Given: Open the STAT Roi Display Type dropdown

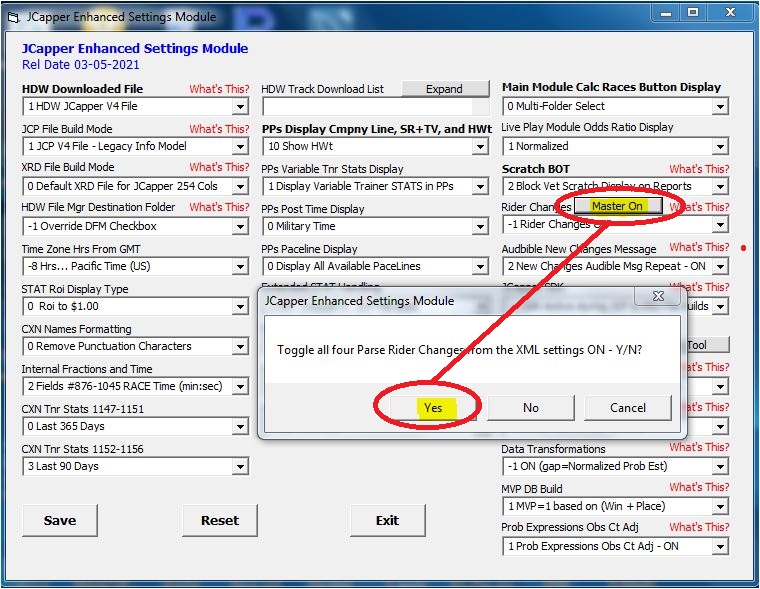Looking at the screenshot, I should pyautogui.click(x=240, y=307).
